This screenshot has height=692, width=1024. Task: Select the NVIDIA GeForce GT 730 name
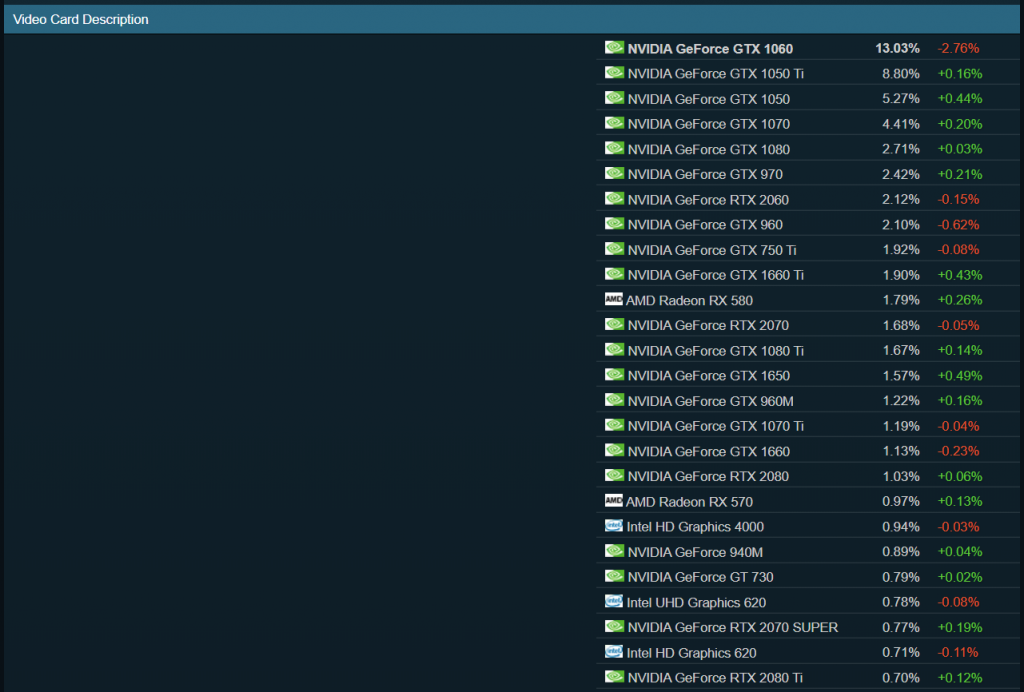coord(700,577)
